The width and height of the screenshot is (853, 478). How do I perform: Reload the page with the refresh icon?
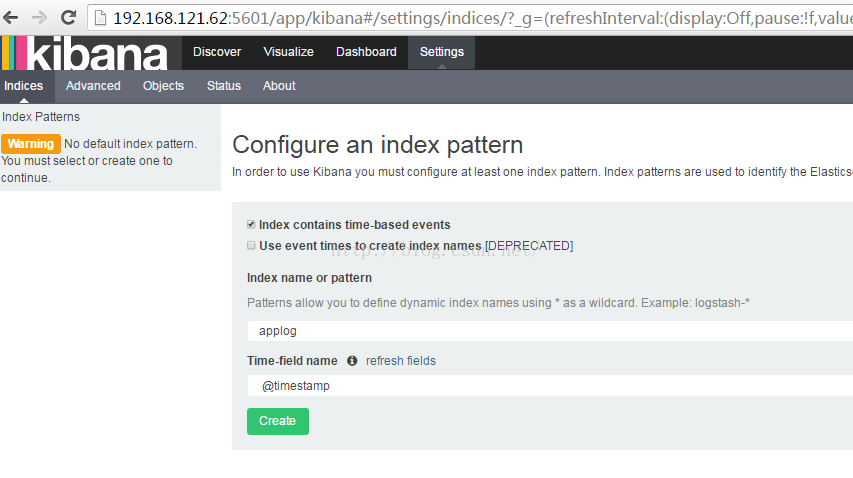69,18
